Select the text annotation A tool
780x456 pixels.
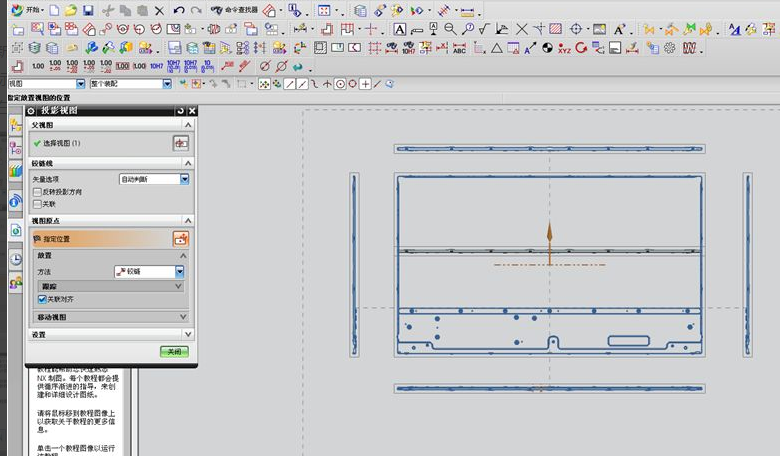[400, 29]
